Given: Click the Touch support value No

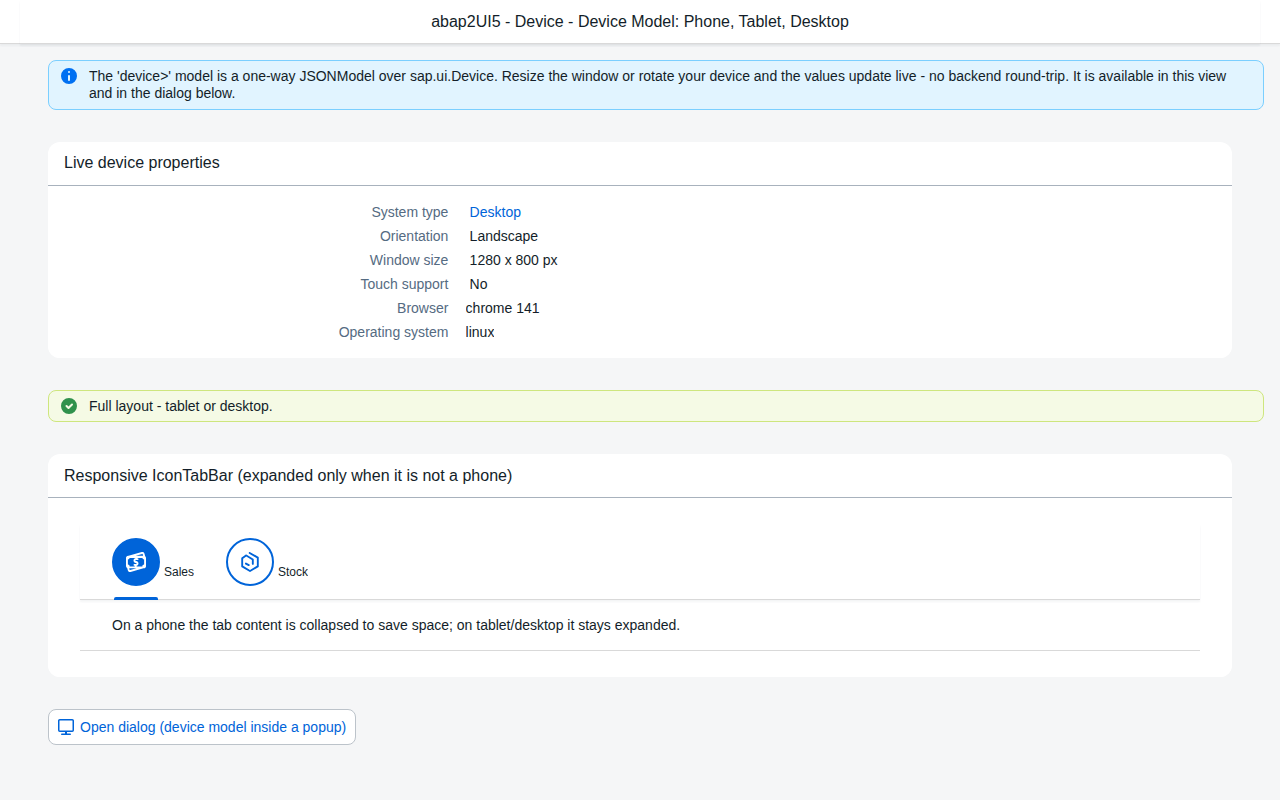Looking at the screenshot, I should pos(479,284).
